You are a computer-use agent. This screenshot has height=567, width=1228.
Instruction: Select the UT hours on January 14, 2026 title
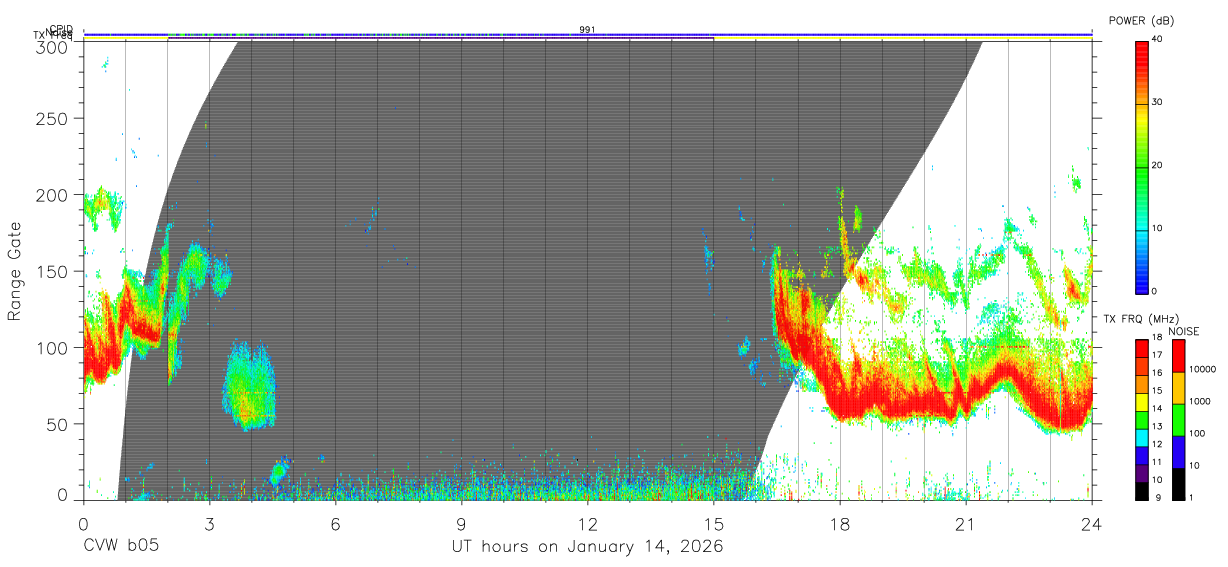click(x=587, y=548)
